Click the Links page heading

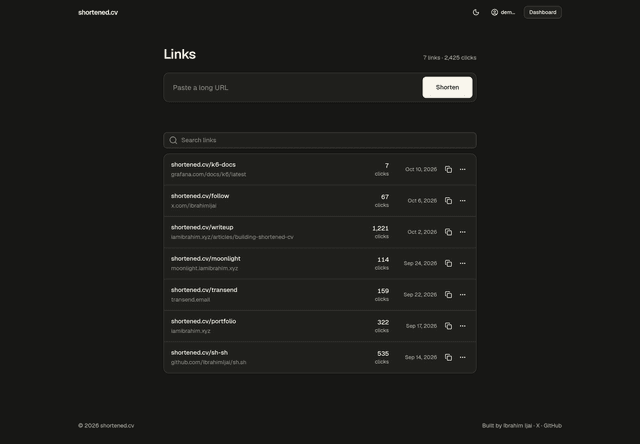click(x=180, y=54)
